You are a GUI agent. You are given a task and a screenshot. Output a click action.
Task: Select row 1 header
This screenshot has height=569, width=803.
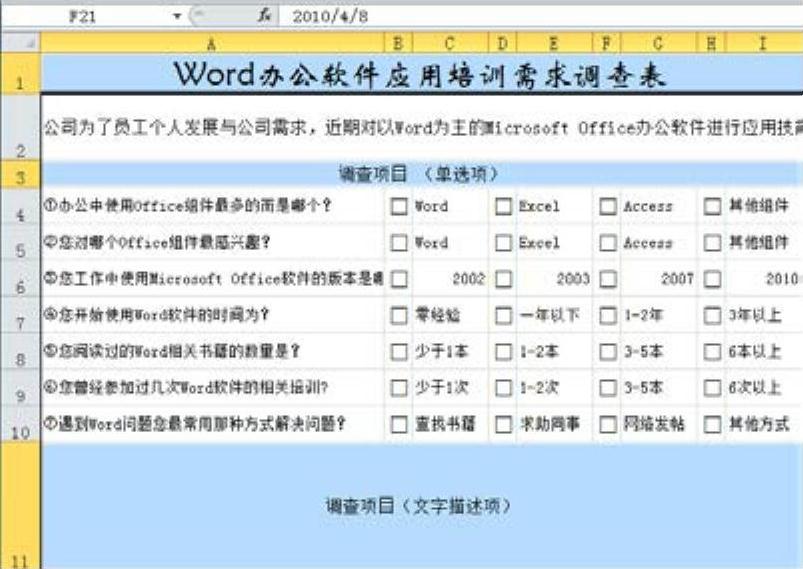(20, 74)
